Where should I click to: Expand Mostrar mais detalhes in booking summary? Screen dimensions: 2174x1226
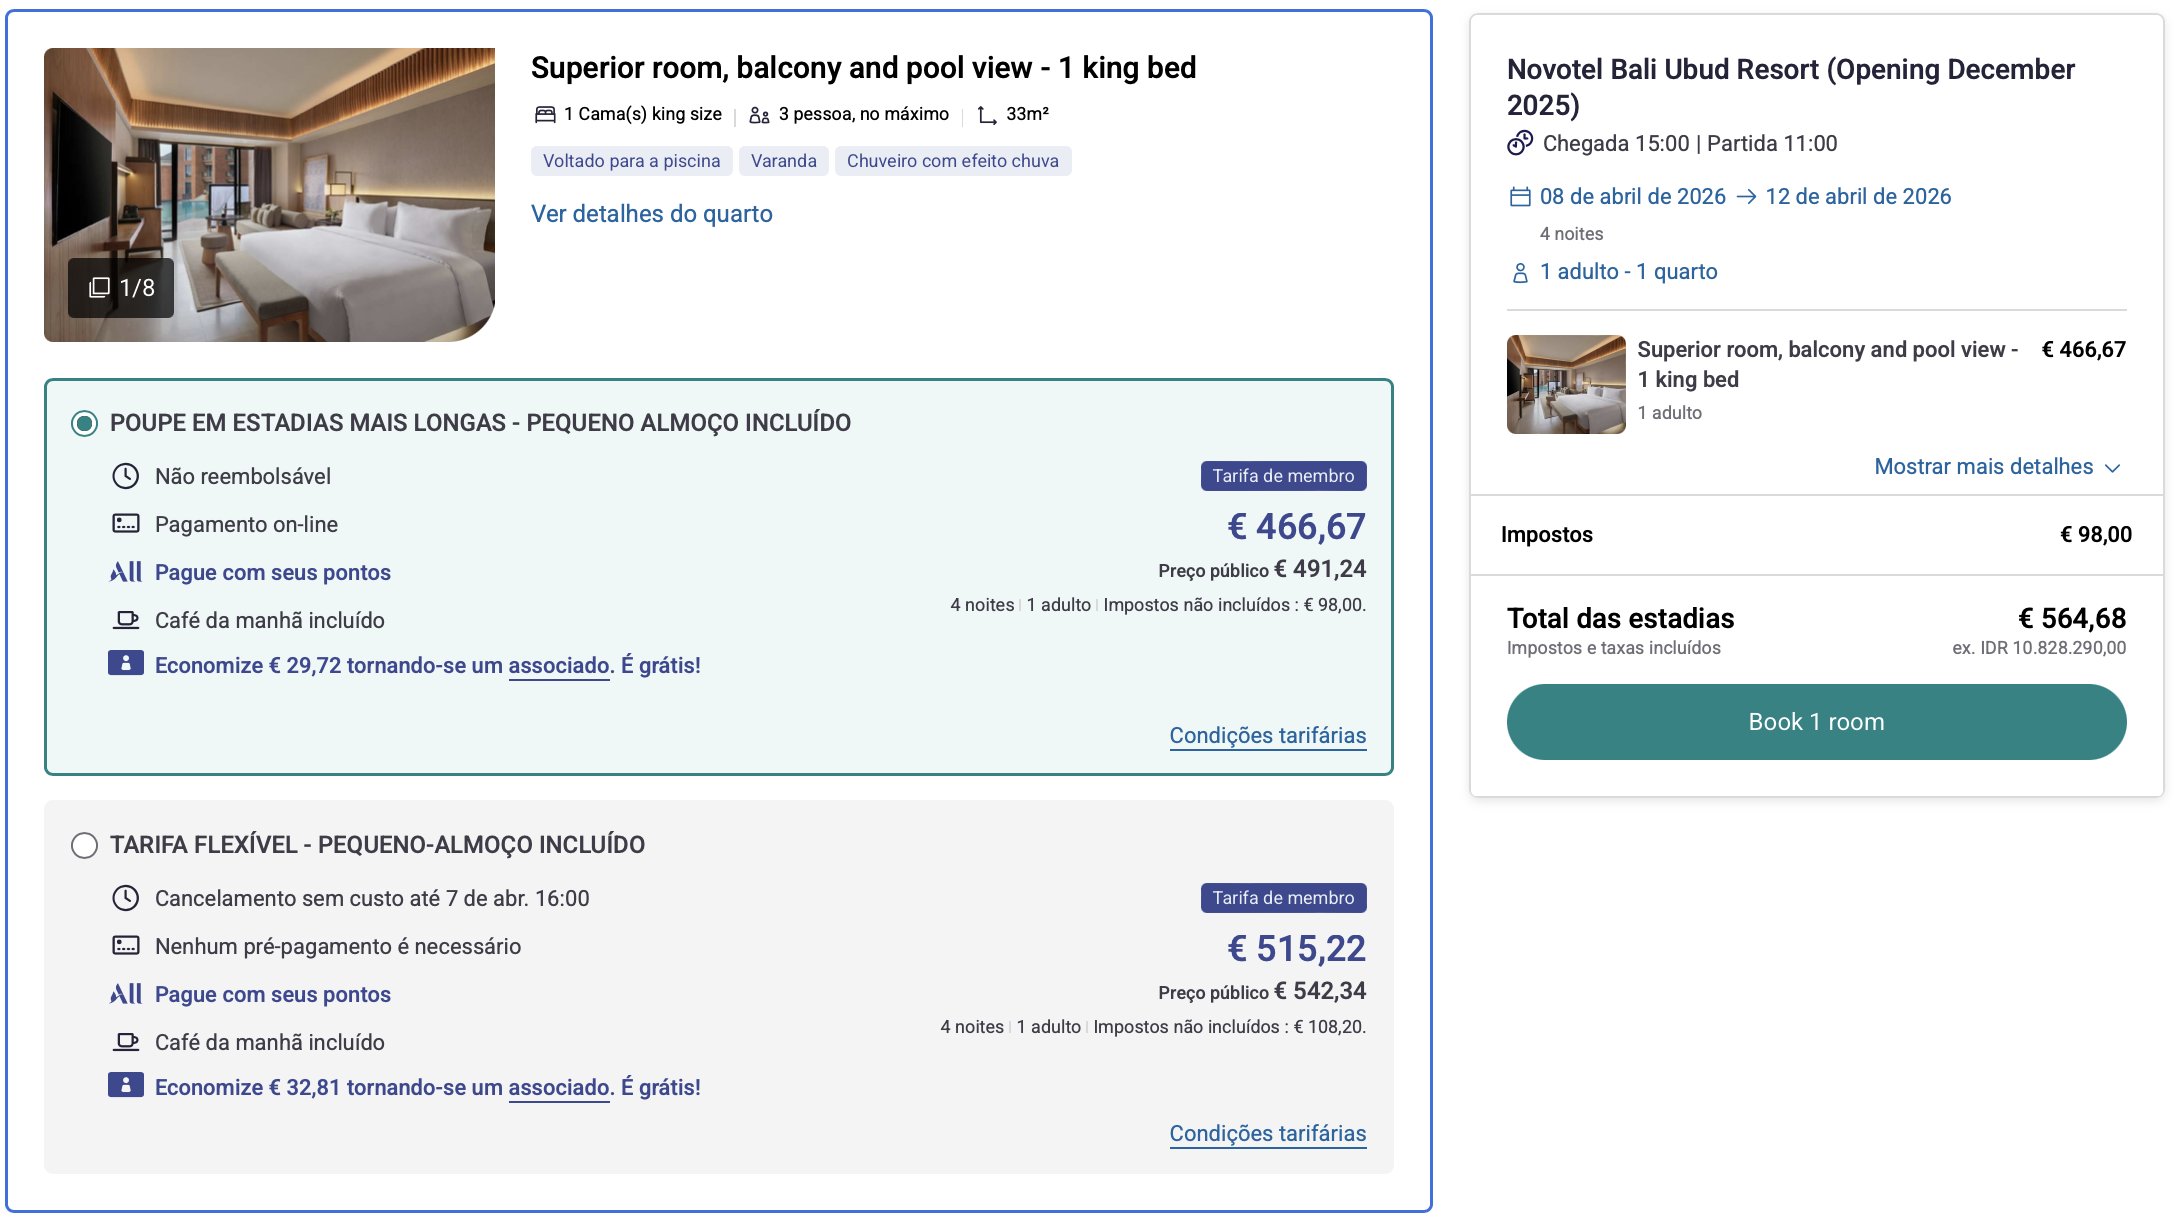click(x=1983, y=467)
